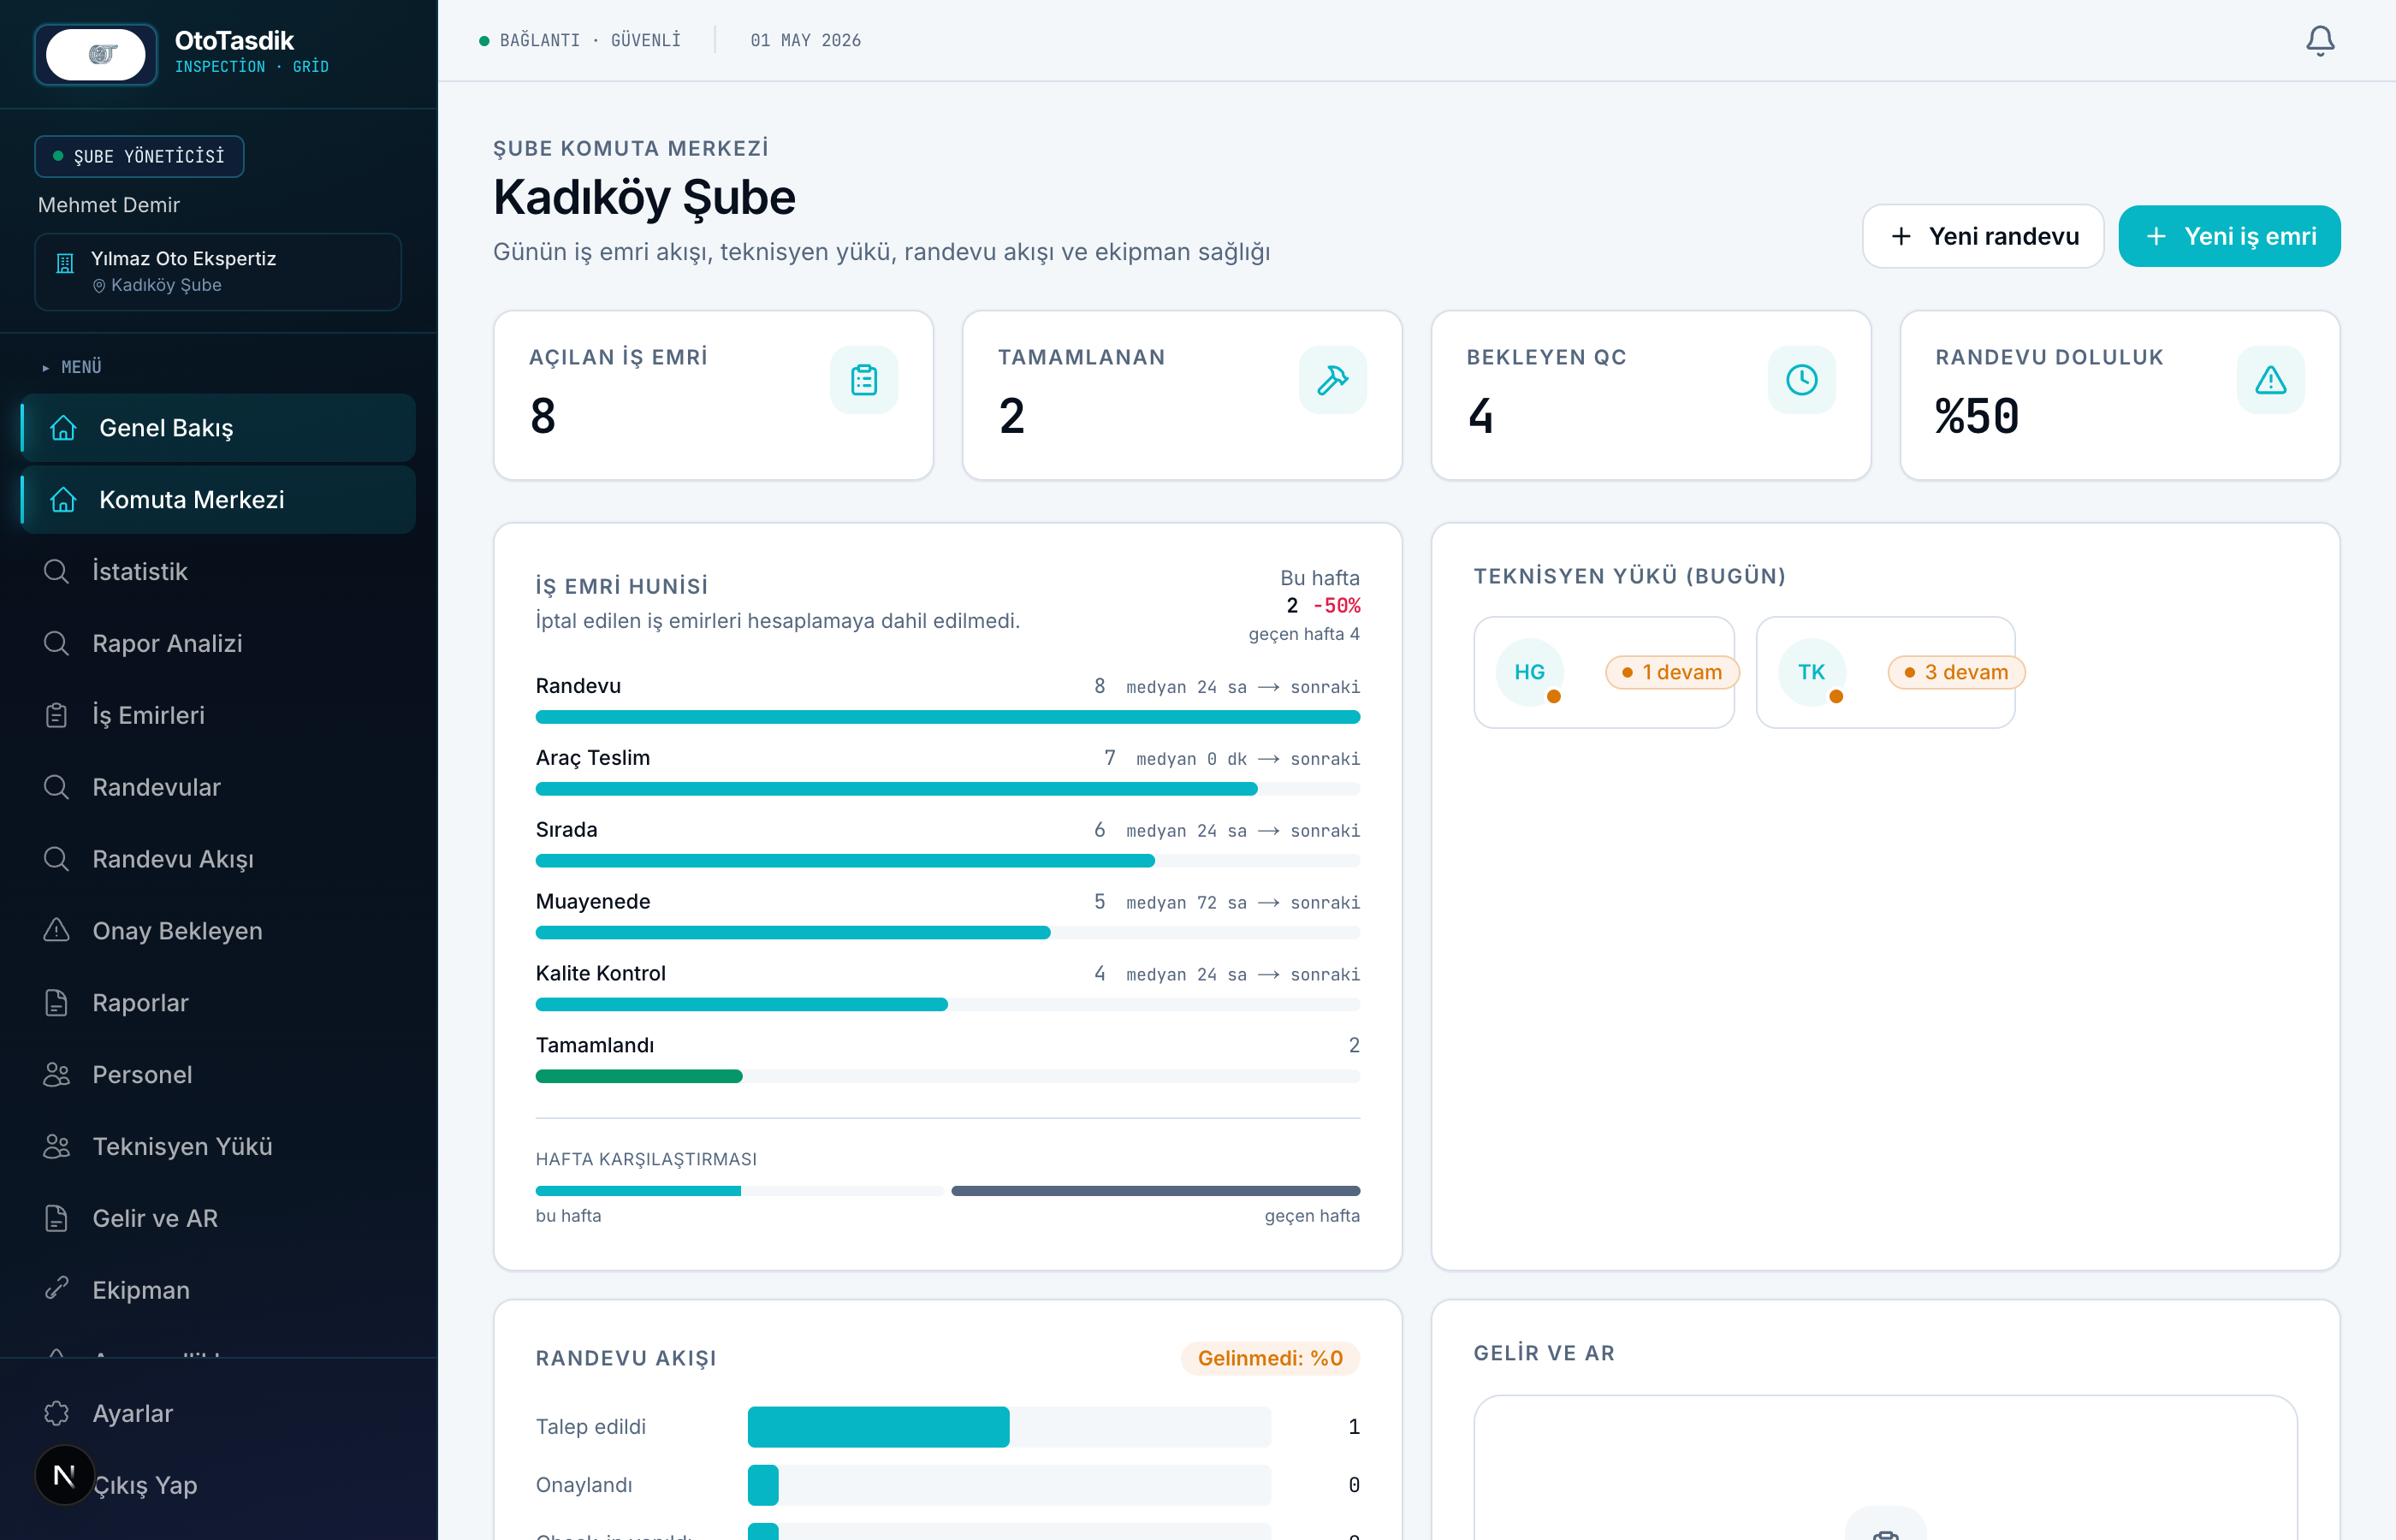
Task: Click the Yeni randevu button
Action: click(x=1983, y=236)
